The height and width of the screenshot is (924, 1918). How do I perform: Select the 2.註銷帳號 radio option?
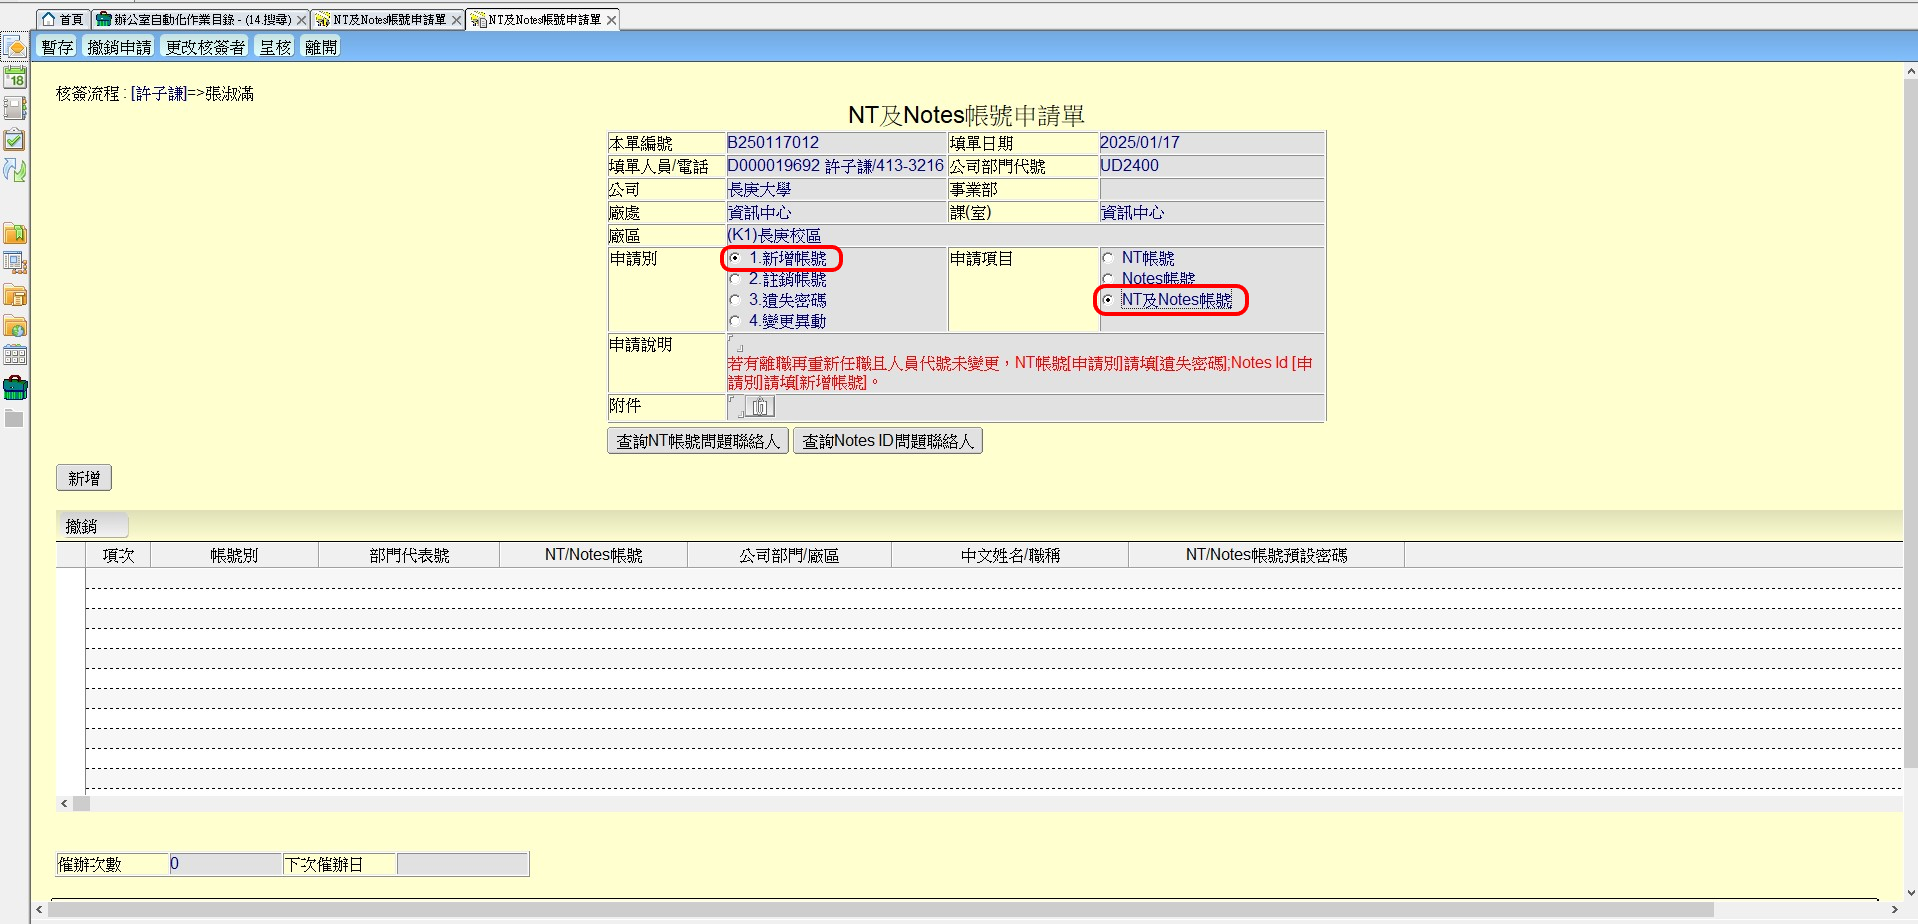735,280
